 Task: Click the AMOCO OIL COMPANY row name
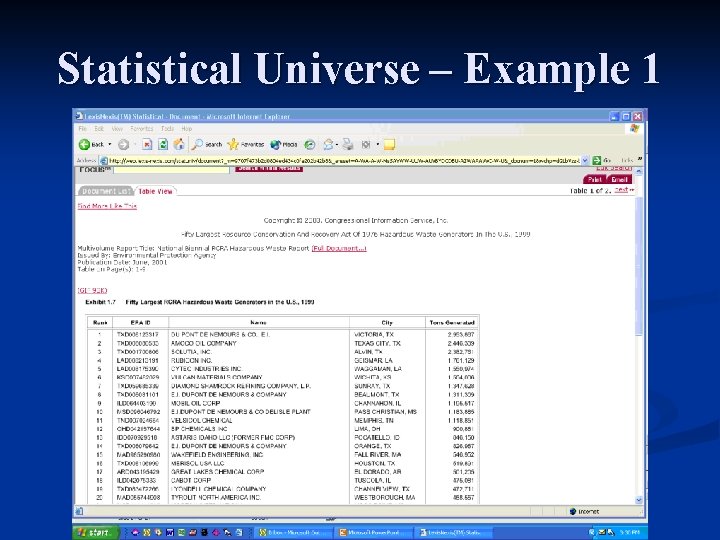click(x=204, y=343)
